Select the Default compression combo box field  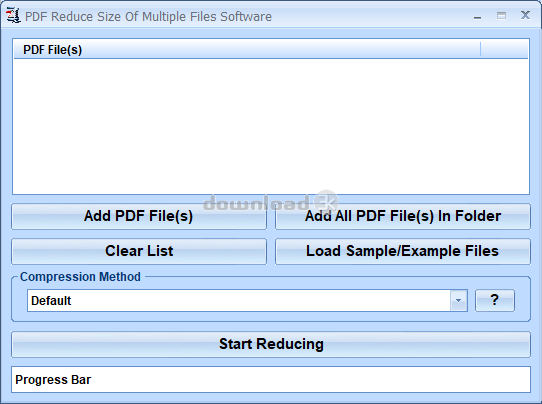pyautogui.click(x=247, y=300)
